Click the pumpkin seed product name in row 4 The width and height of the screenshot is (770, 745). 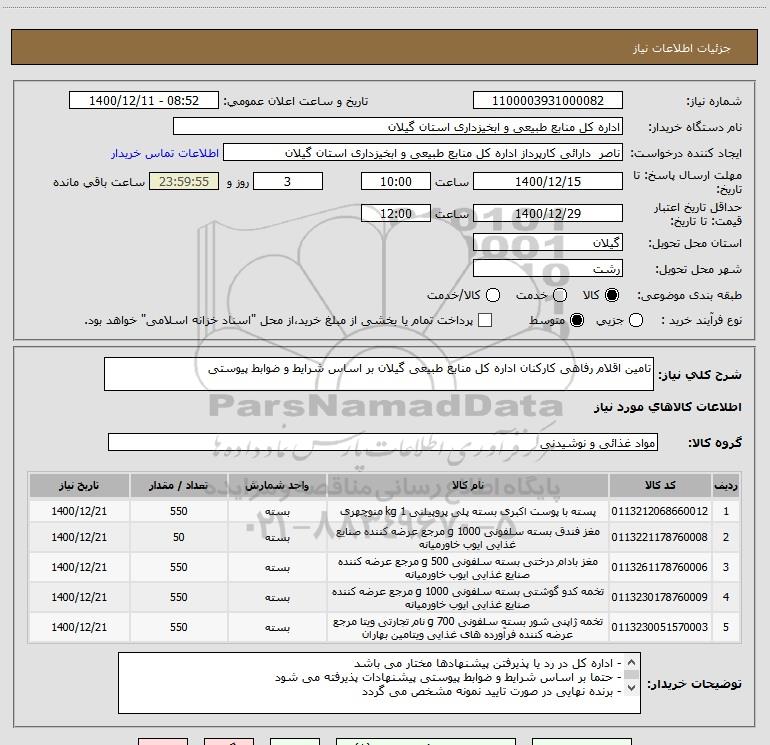(x=468, y=597)
